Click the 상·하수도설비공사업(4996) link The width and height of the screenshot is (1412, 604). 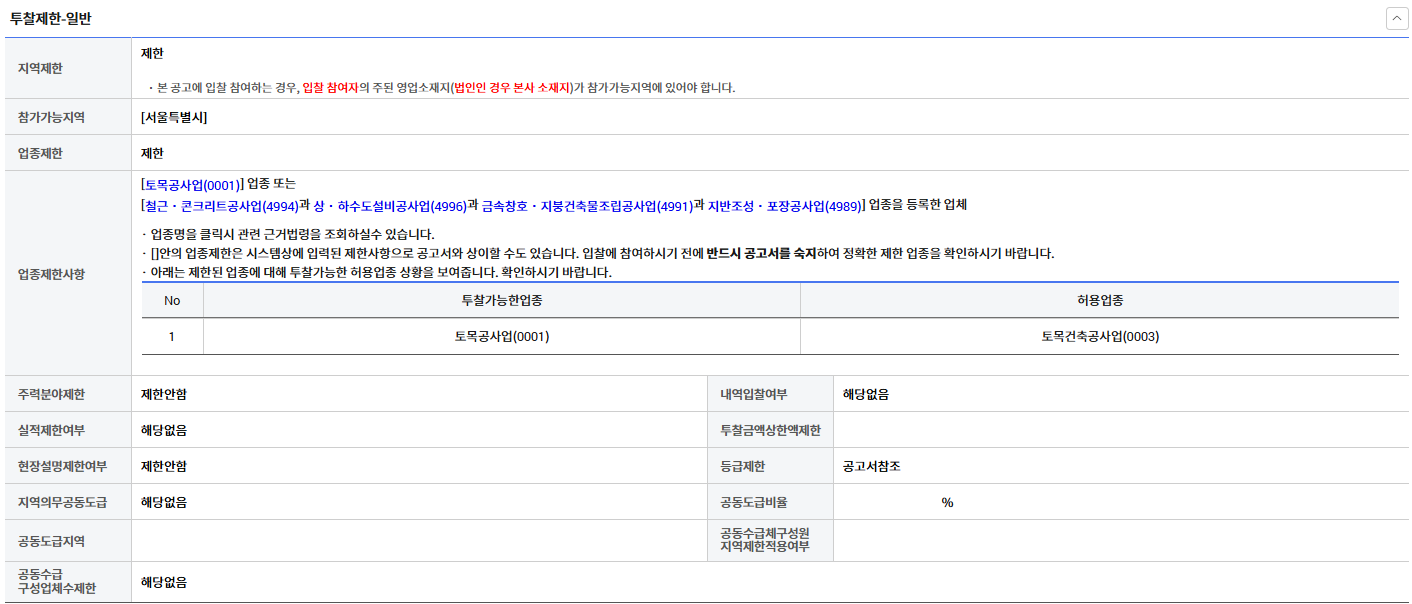tap(389, 205)
